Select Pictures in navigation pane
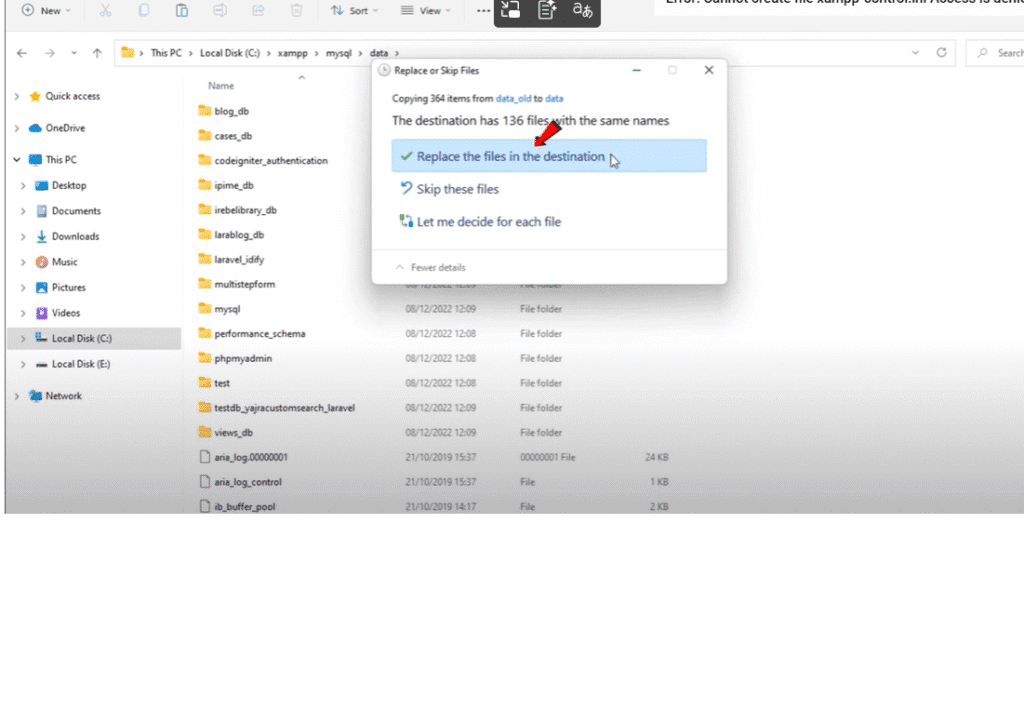Image resolution: width=1024 pixels, height=725 pixels. (69, 287)
